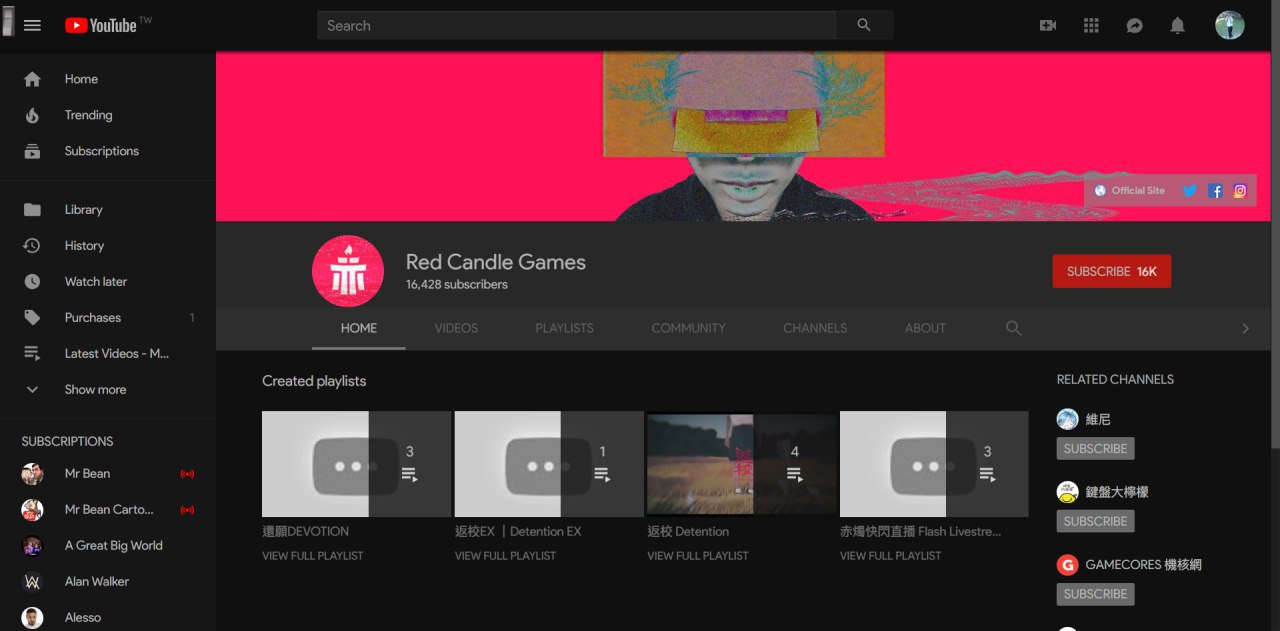Open the create video camera icon

click(x=1048, y=25)
